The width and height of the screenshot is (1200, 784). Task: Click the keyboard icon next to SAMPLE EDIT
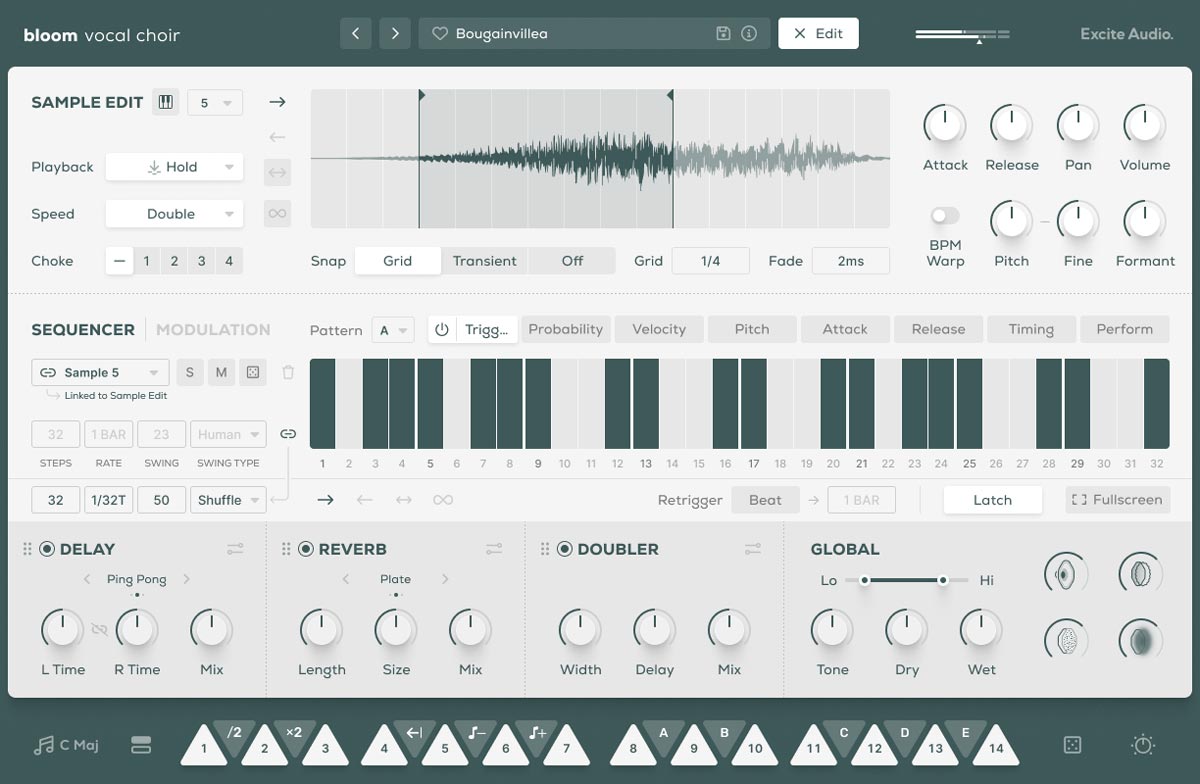click(165, 101)
